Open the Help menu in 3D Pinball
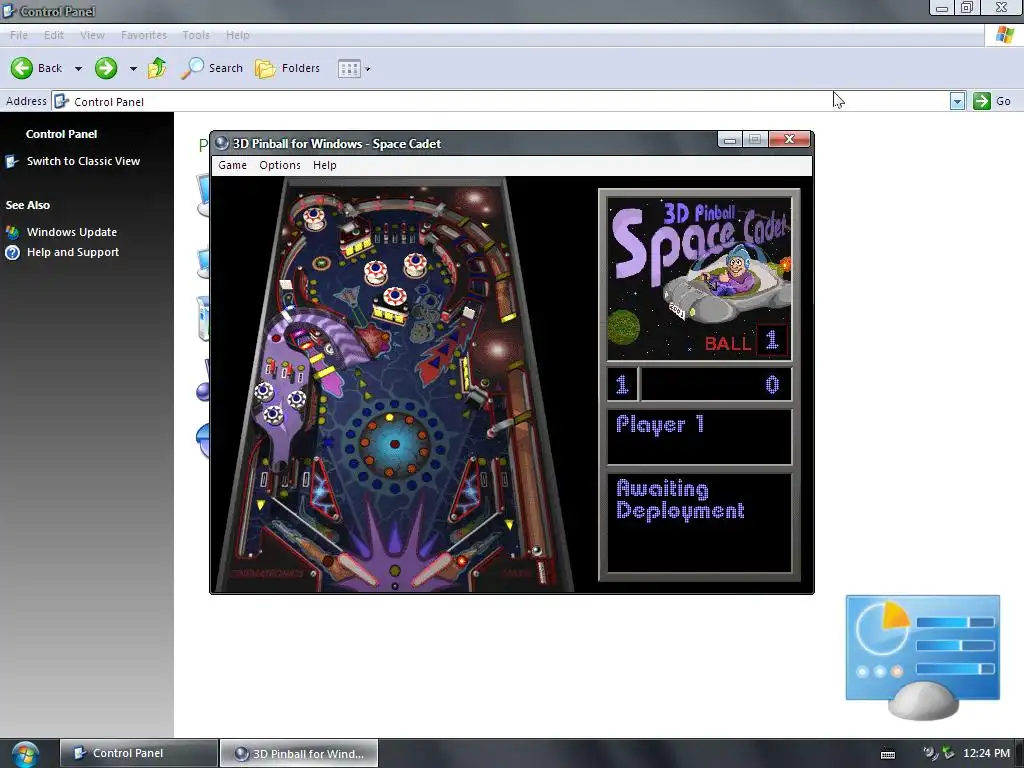 325,165
